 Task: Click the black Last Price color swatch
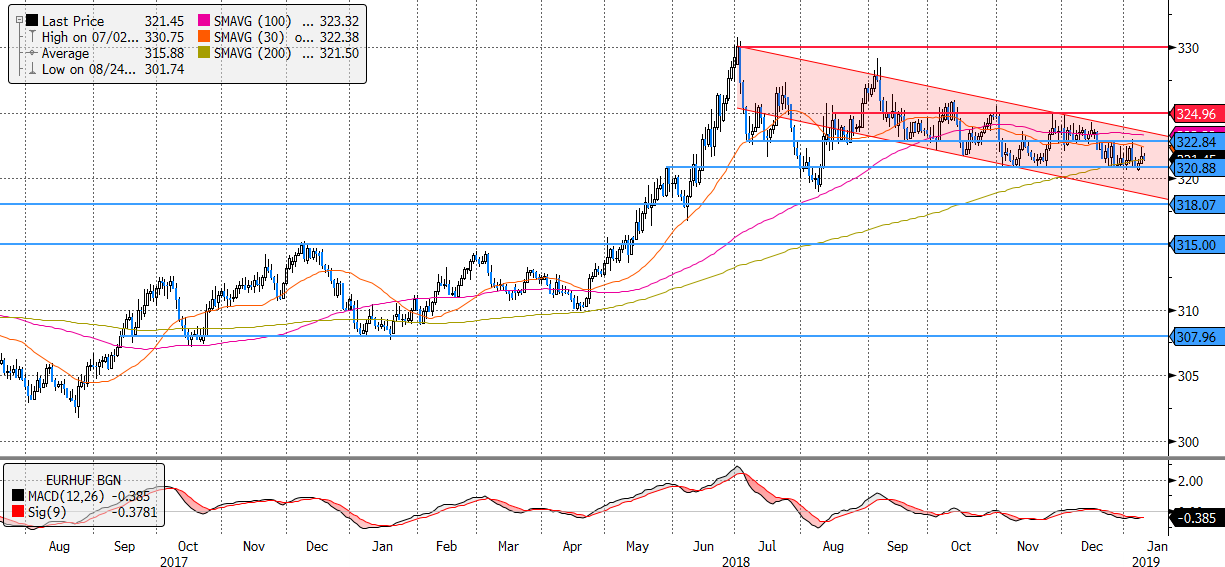click(x=33, y=20)
